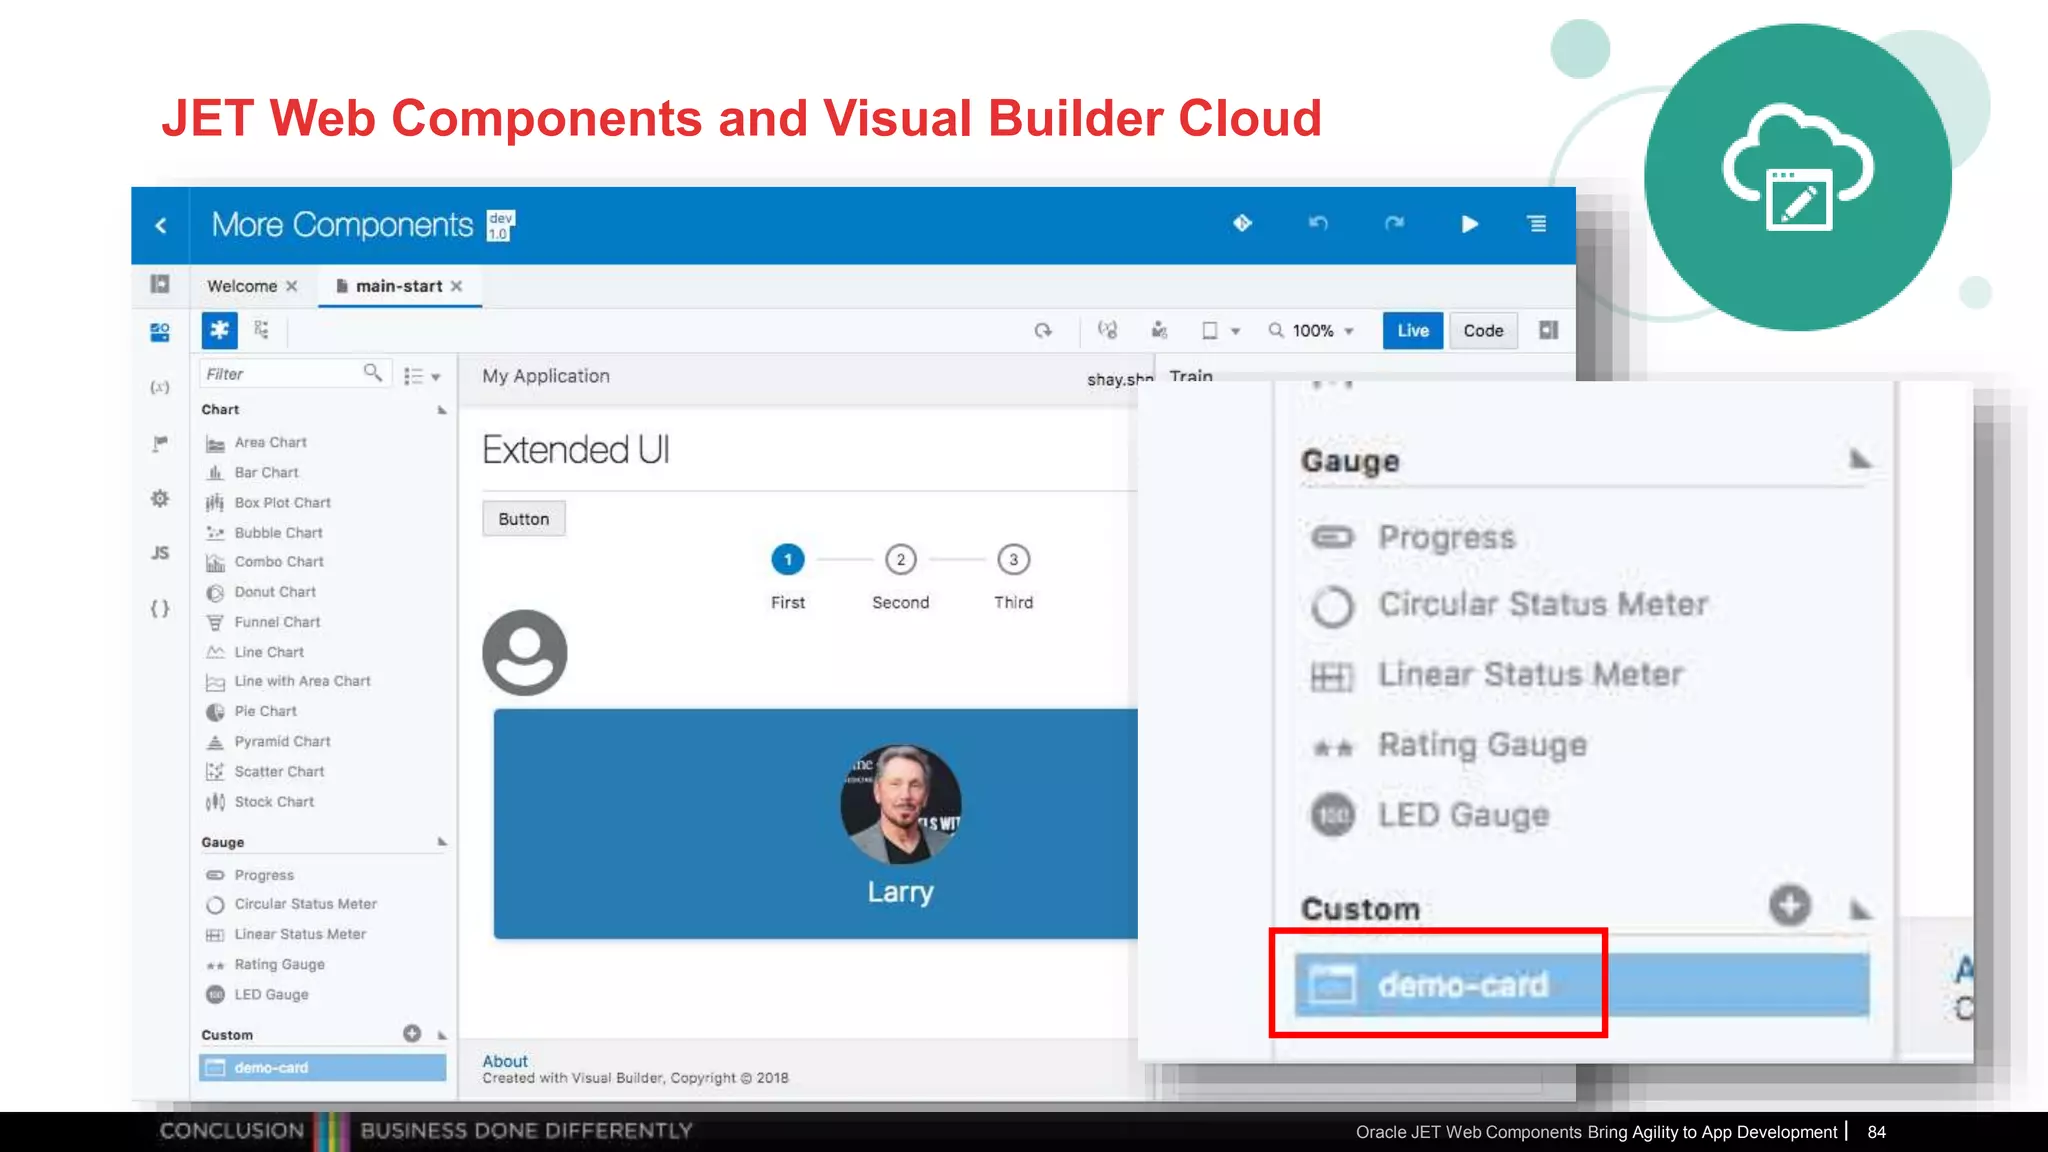Redo the last change
Screen dimensions: 2048x1152
point(1394,223)
